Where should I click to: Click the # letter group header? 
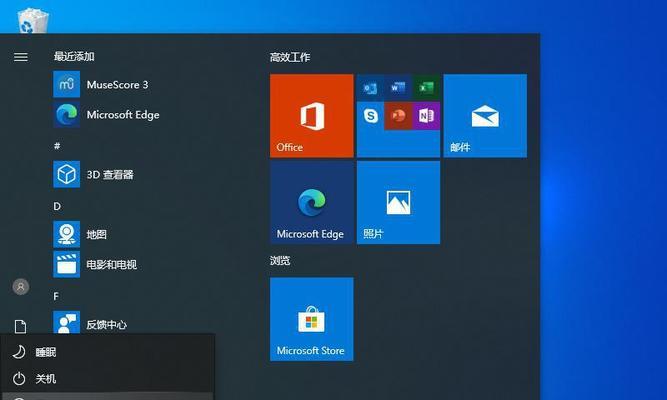point(57,146)
